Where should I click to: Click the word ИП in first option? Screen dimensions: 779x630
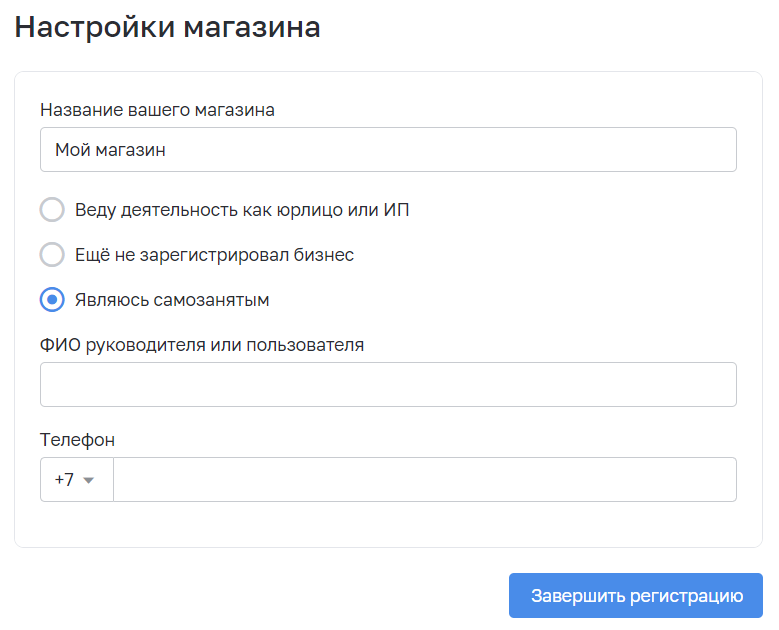(396, 210)
